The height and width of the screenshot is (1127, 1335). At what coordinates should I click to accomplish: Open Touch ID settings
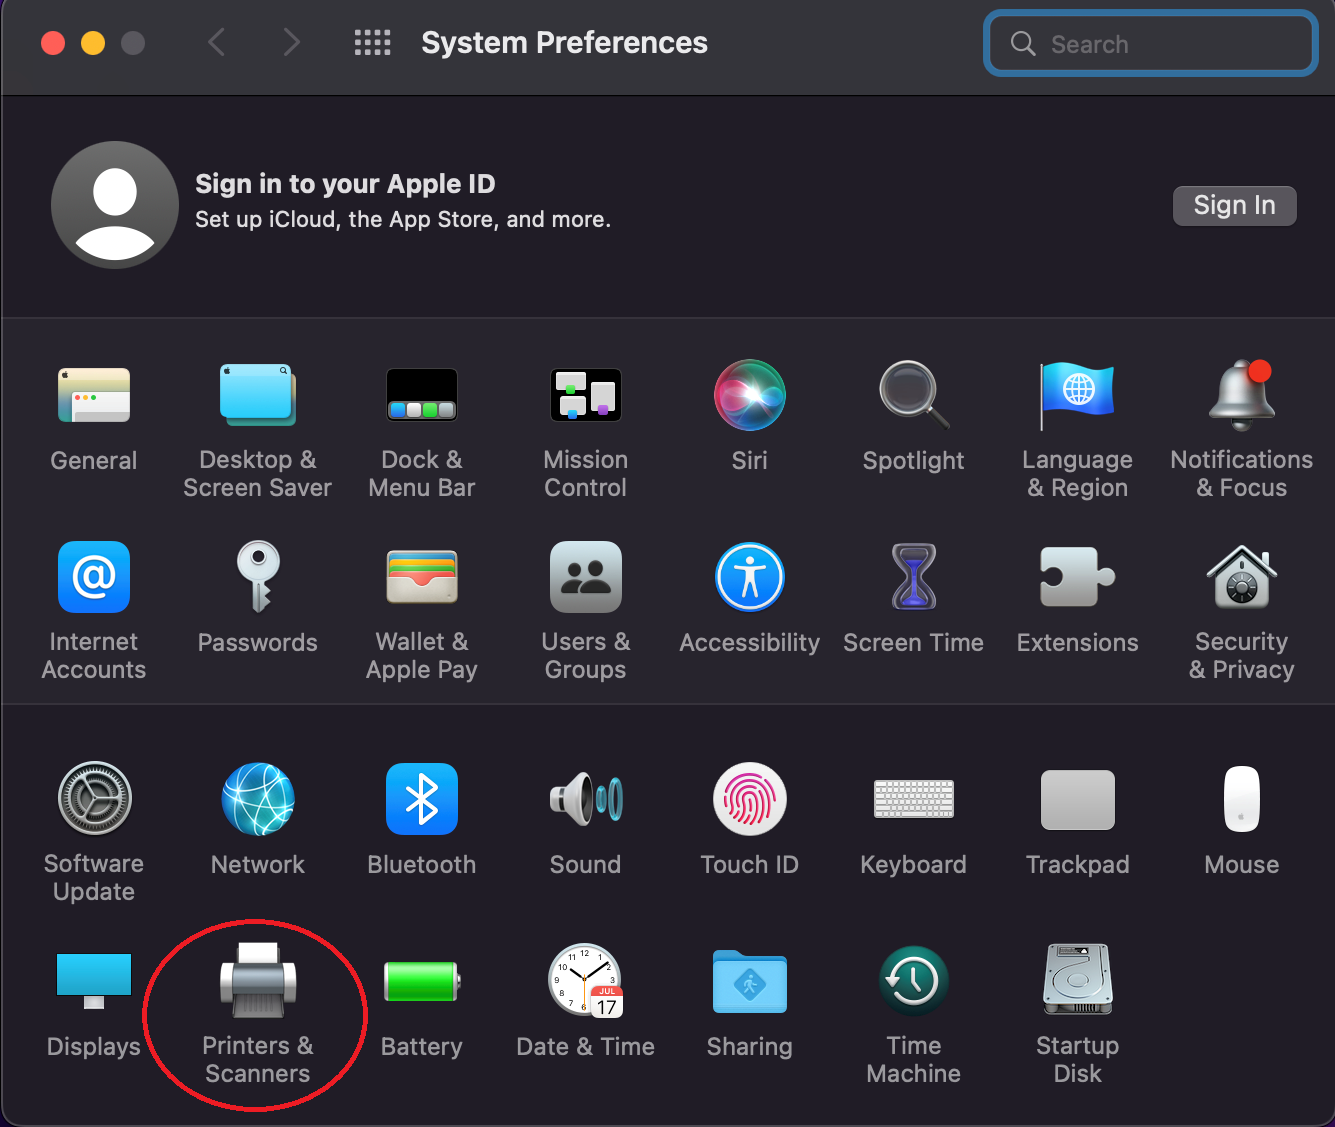750,799
